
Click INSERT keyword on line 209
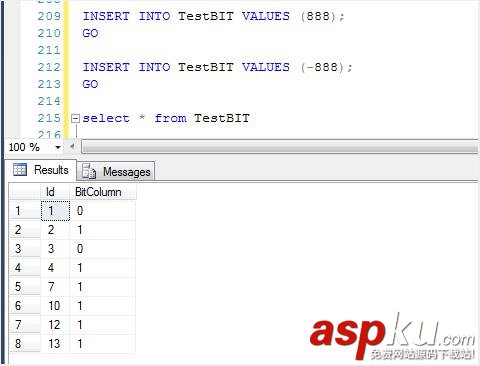tap(106, 16)
